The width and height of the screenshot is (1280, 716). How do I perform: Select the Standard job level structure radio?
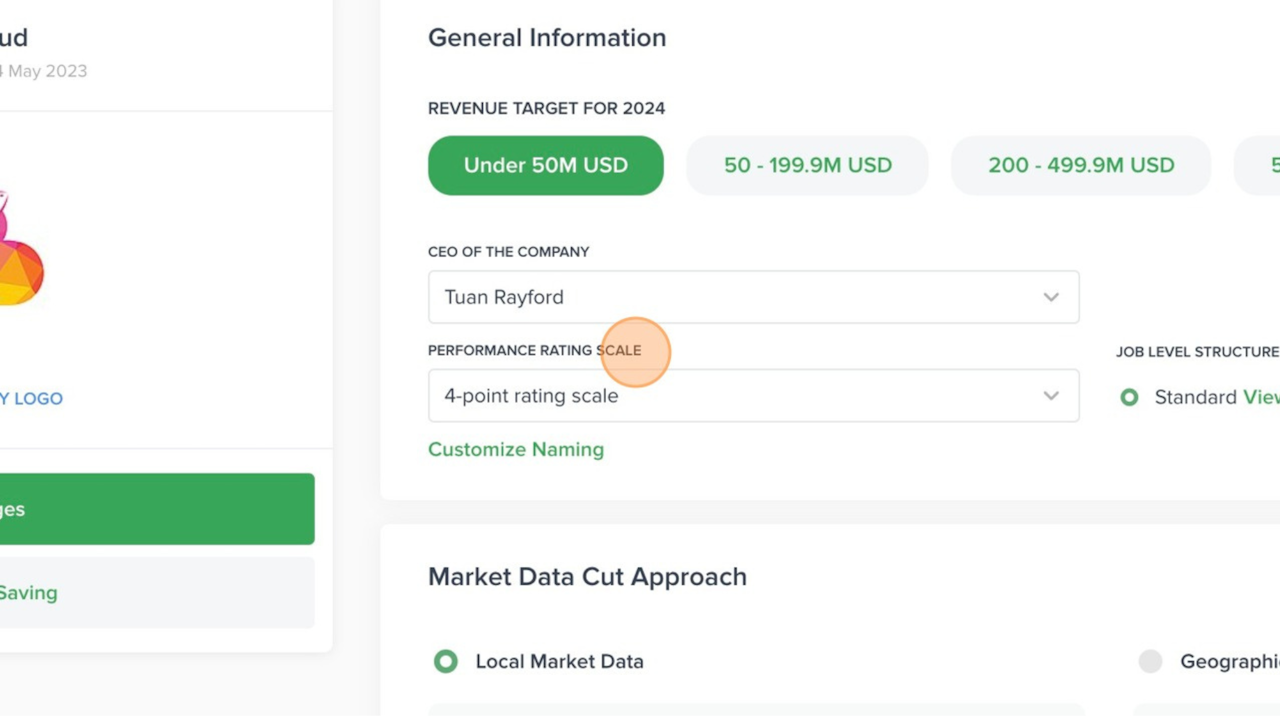click(x=1129, y=397)
